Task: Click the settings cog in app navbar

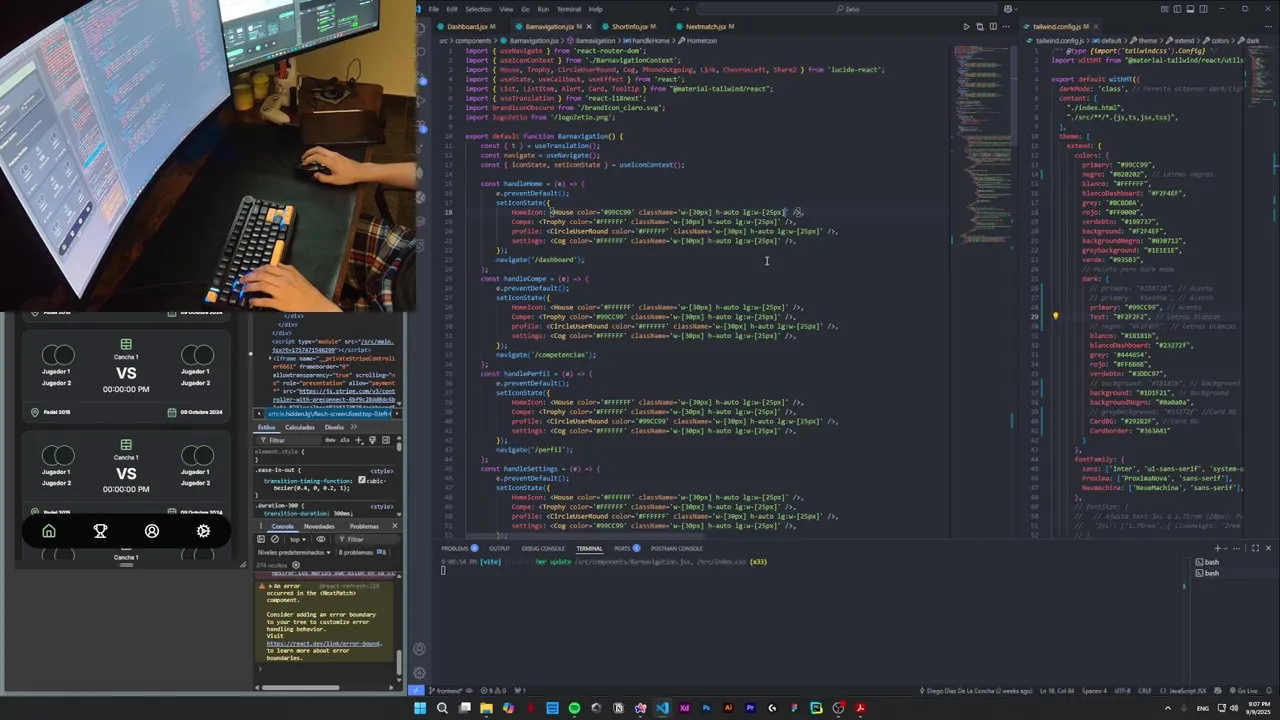Action: point(204,531)
